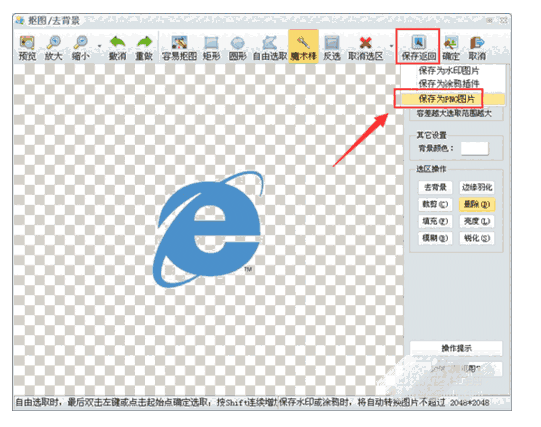Click the 放大 zoom in icon
The height and width of the screenshot is (427, 541).
(x=53, y=42)
